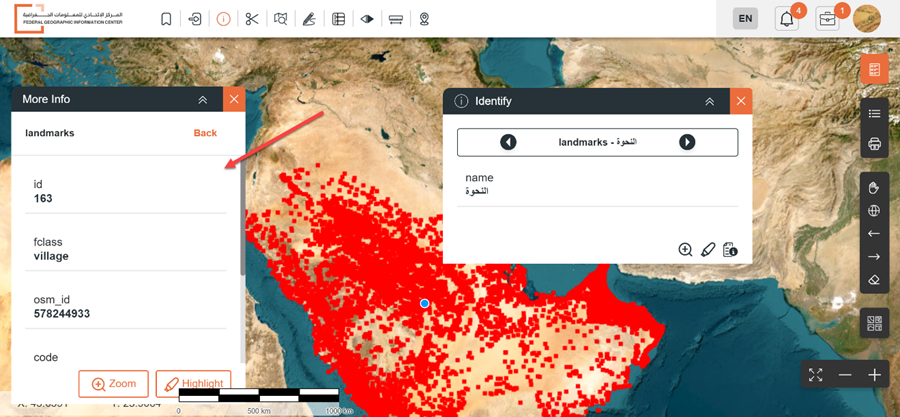Go to previous map extent
This screenshot has width=900, height=417.
874,233
